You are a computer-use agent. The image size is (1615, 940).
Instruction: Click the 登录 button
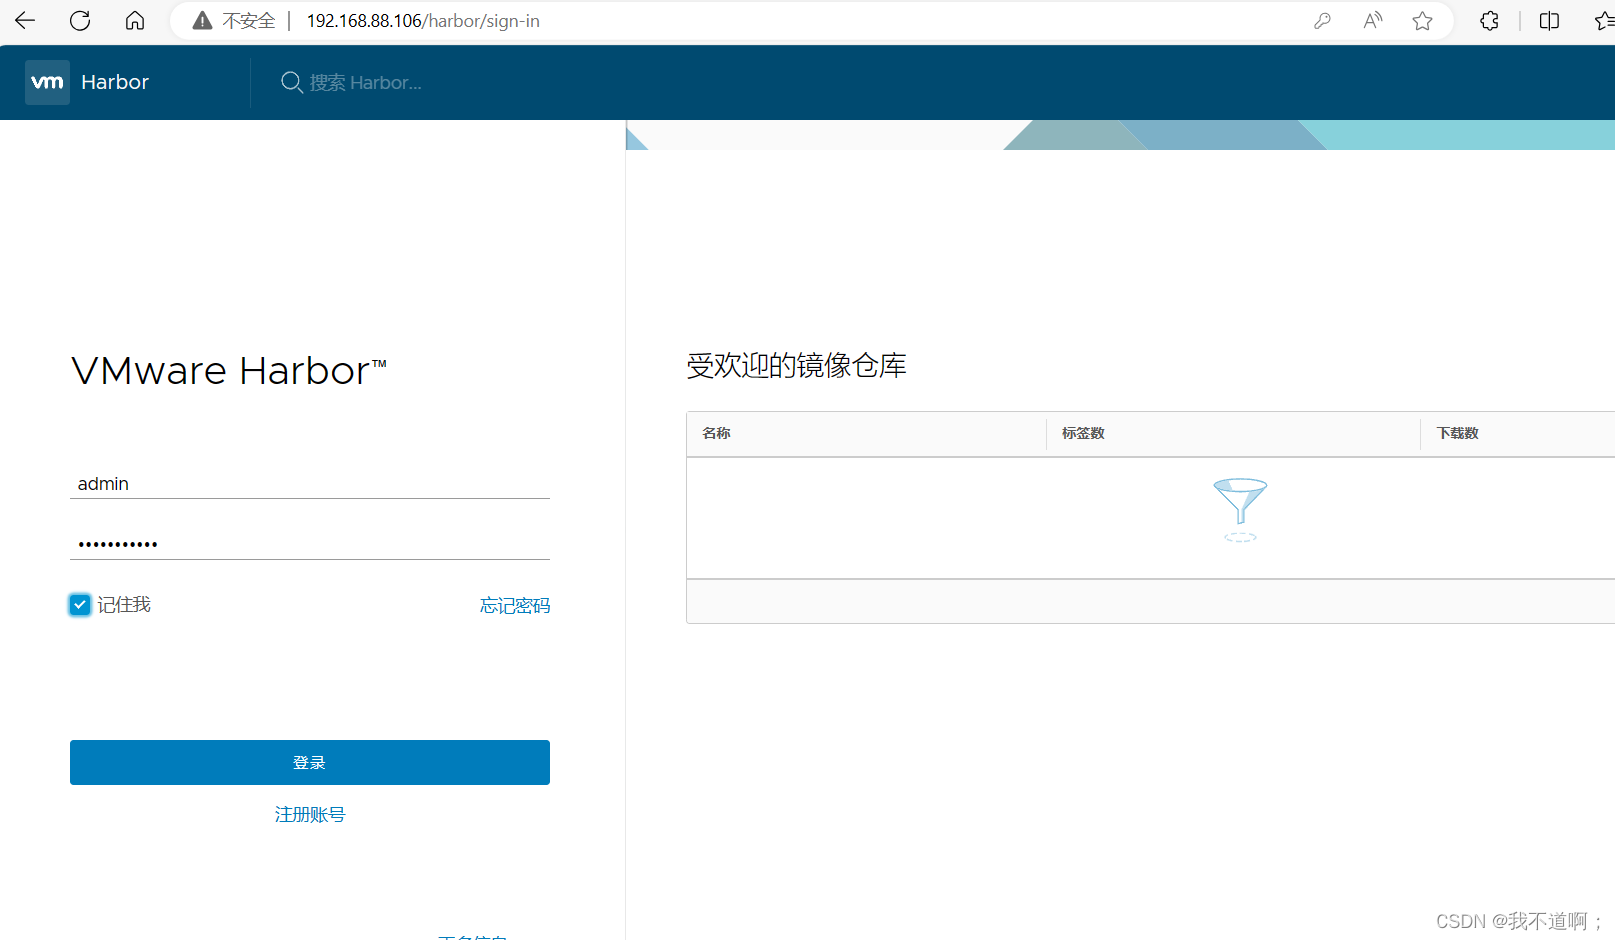309,762
